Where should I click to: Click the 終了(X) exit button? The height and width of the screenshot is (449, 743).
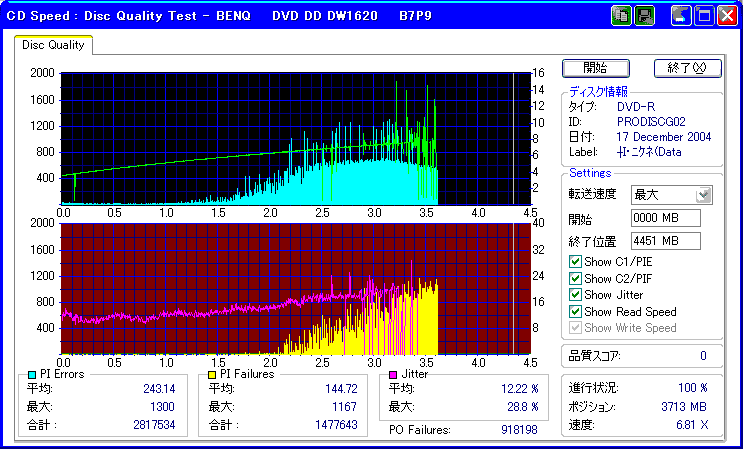click(688, 68)
